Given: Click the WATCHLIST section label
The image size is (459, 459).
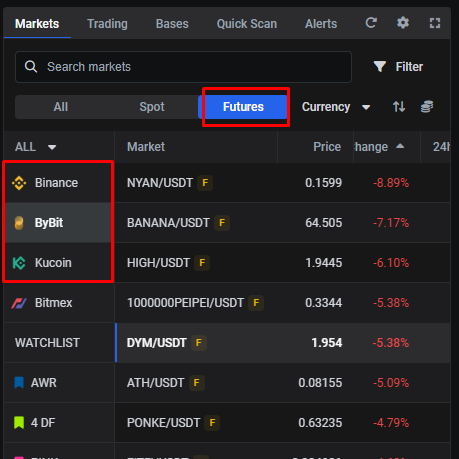Looking at the screenshot, I should (x=47, y=343).
